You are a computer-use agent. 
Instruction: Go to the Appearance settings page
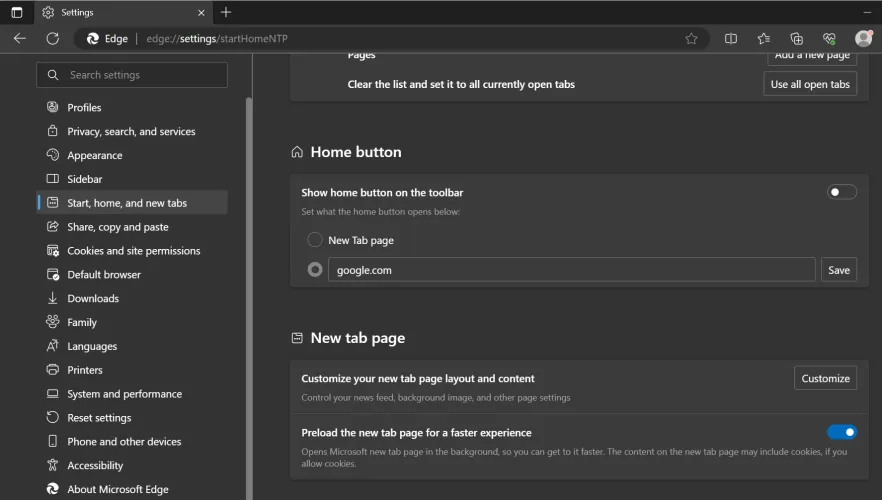coord(95,155)
